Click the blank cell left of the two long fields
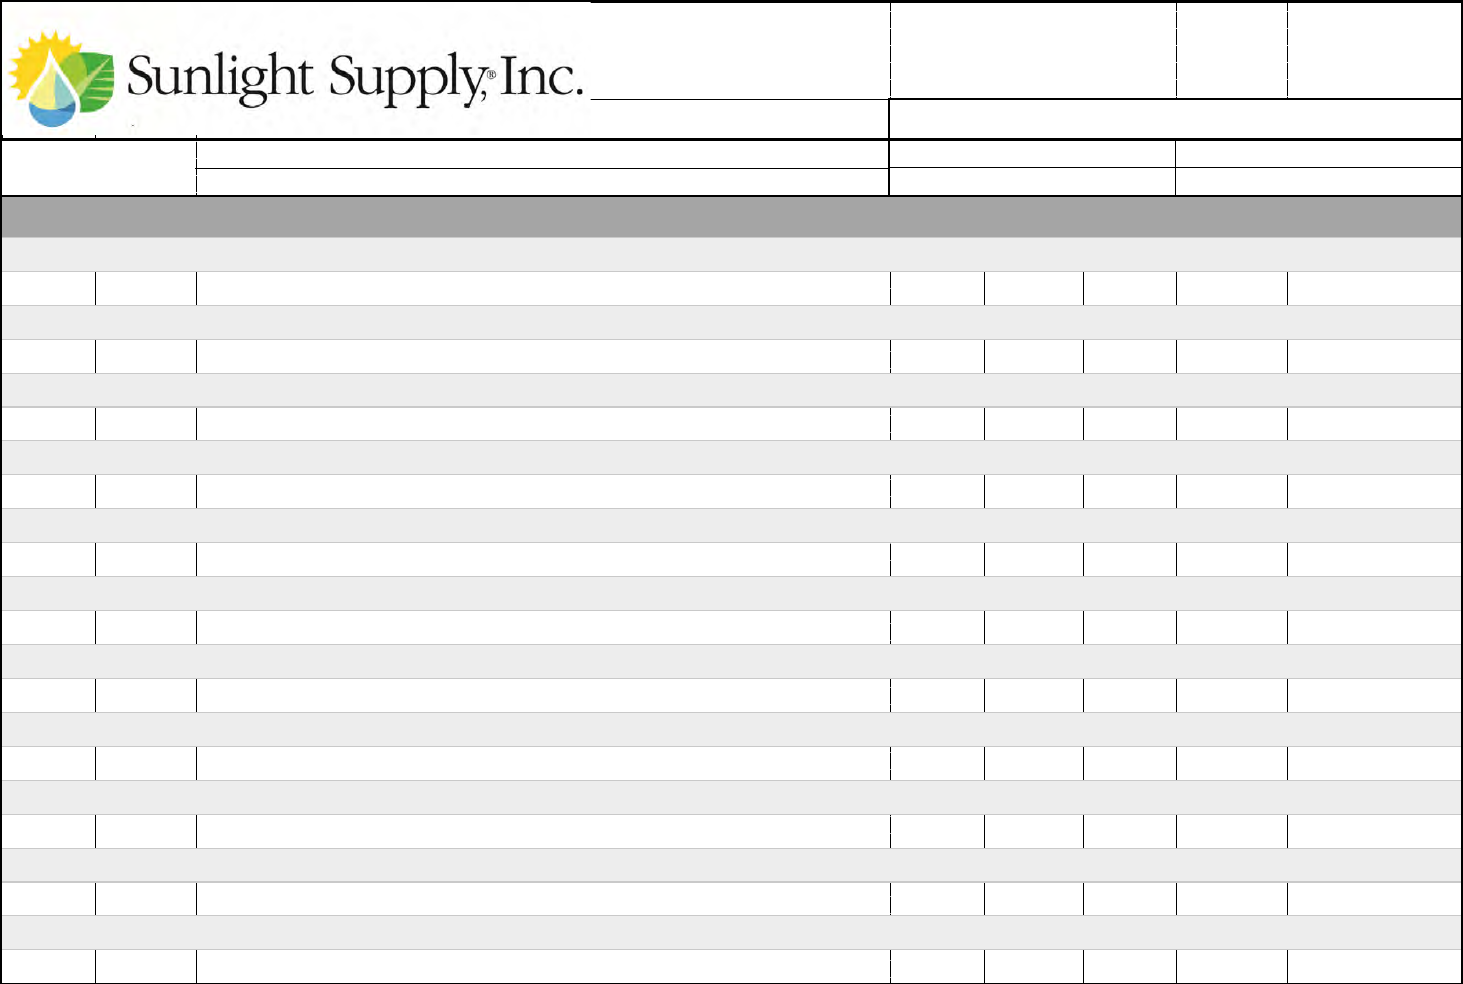Viewport: 1463px width, 984px height. (x=98, y=168)
